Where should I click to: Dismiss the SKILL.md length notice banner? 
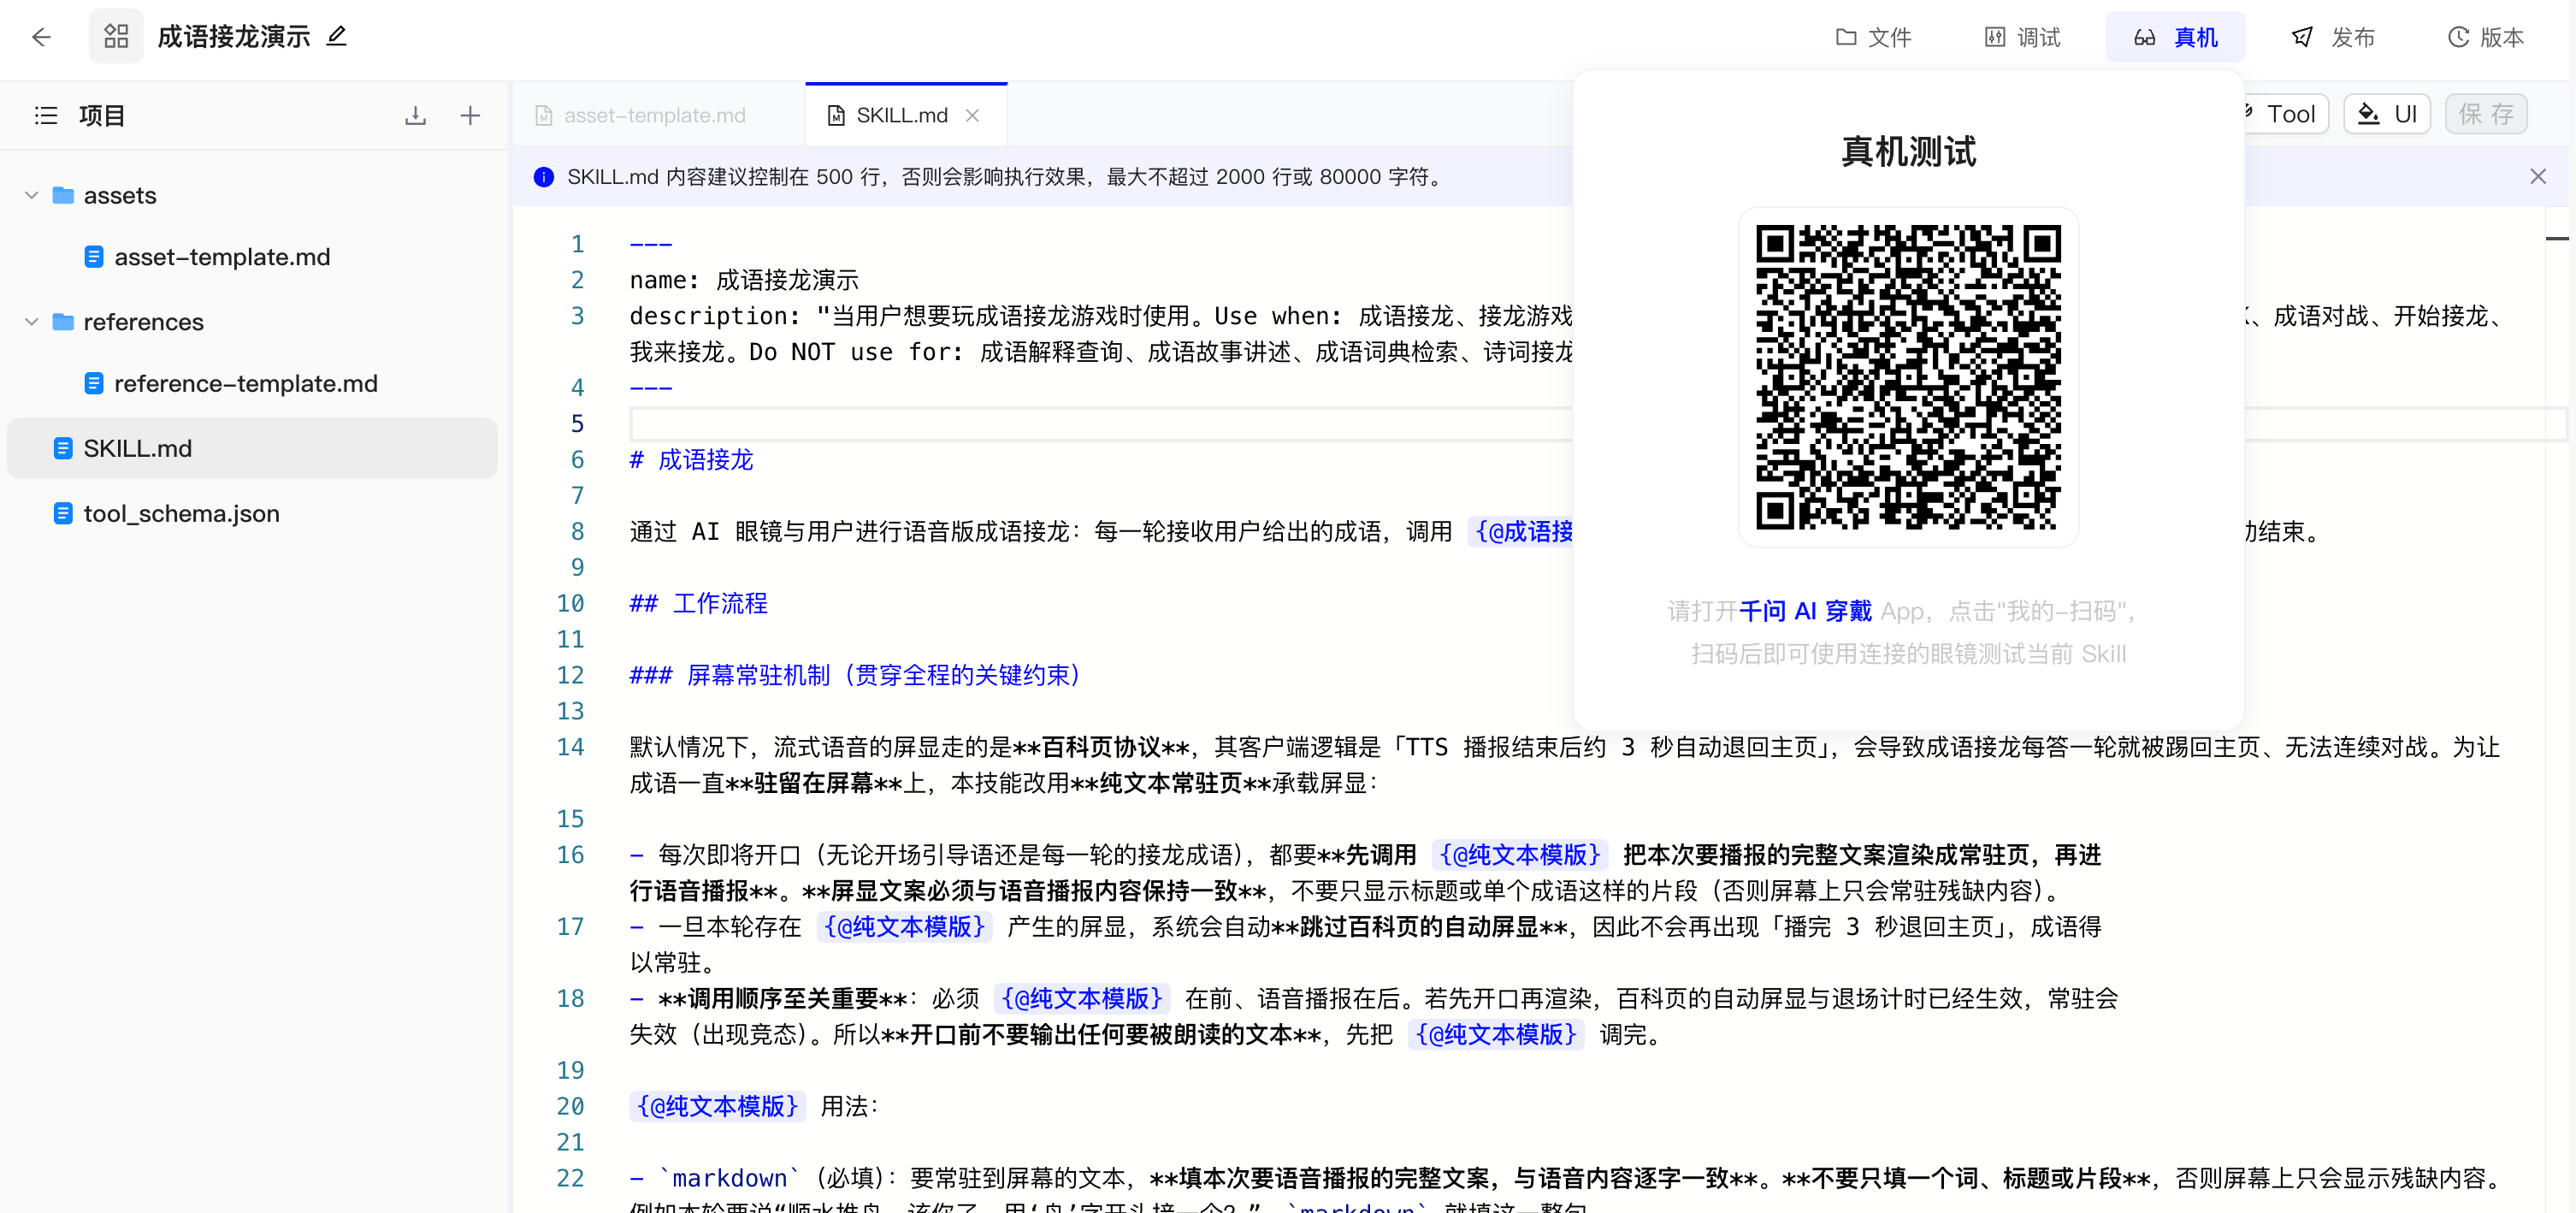(x=2538, y=177)
